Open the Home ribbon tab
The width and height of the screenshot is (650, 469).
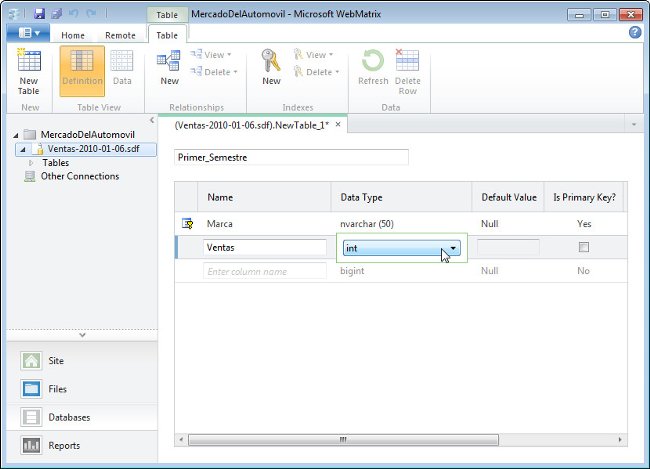pos(73,36)
